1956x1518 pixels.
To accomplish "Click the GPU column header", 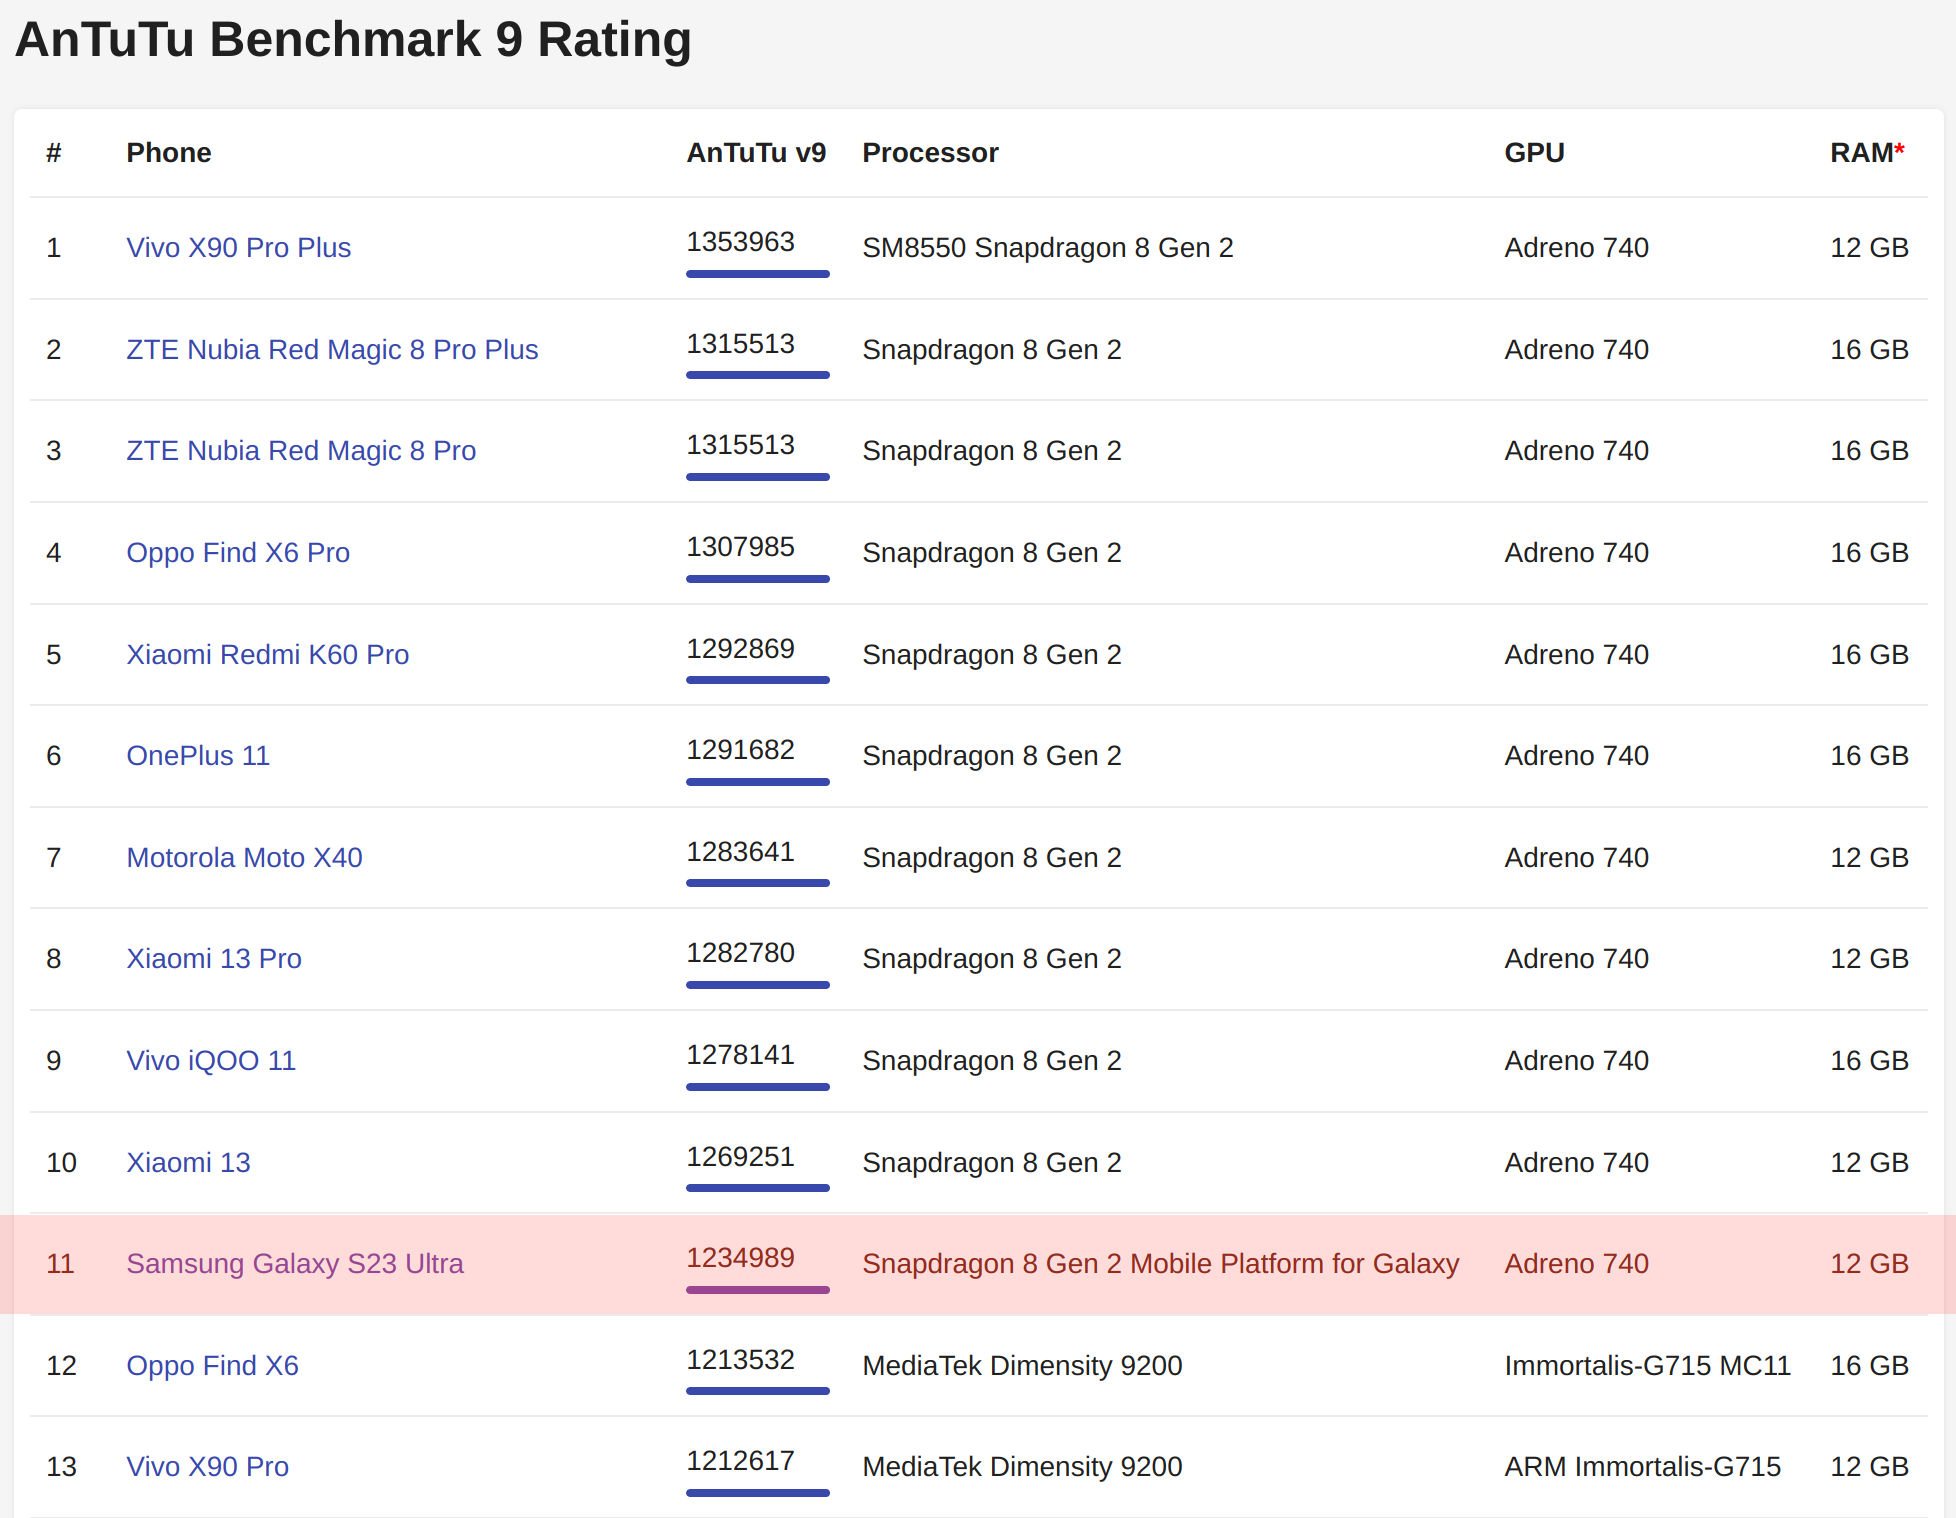I will [1534, 153].
